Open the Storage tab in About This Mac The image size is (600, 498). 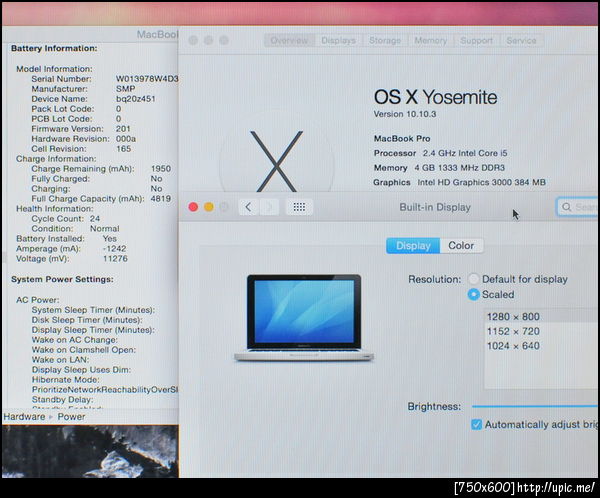(x=385, y=41)
